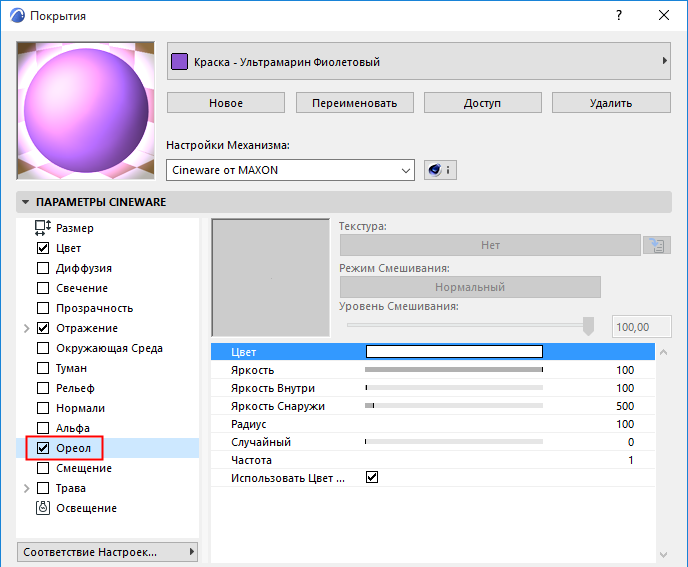Enable the Диффузия checkbox

click(43, 268)
